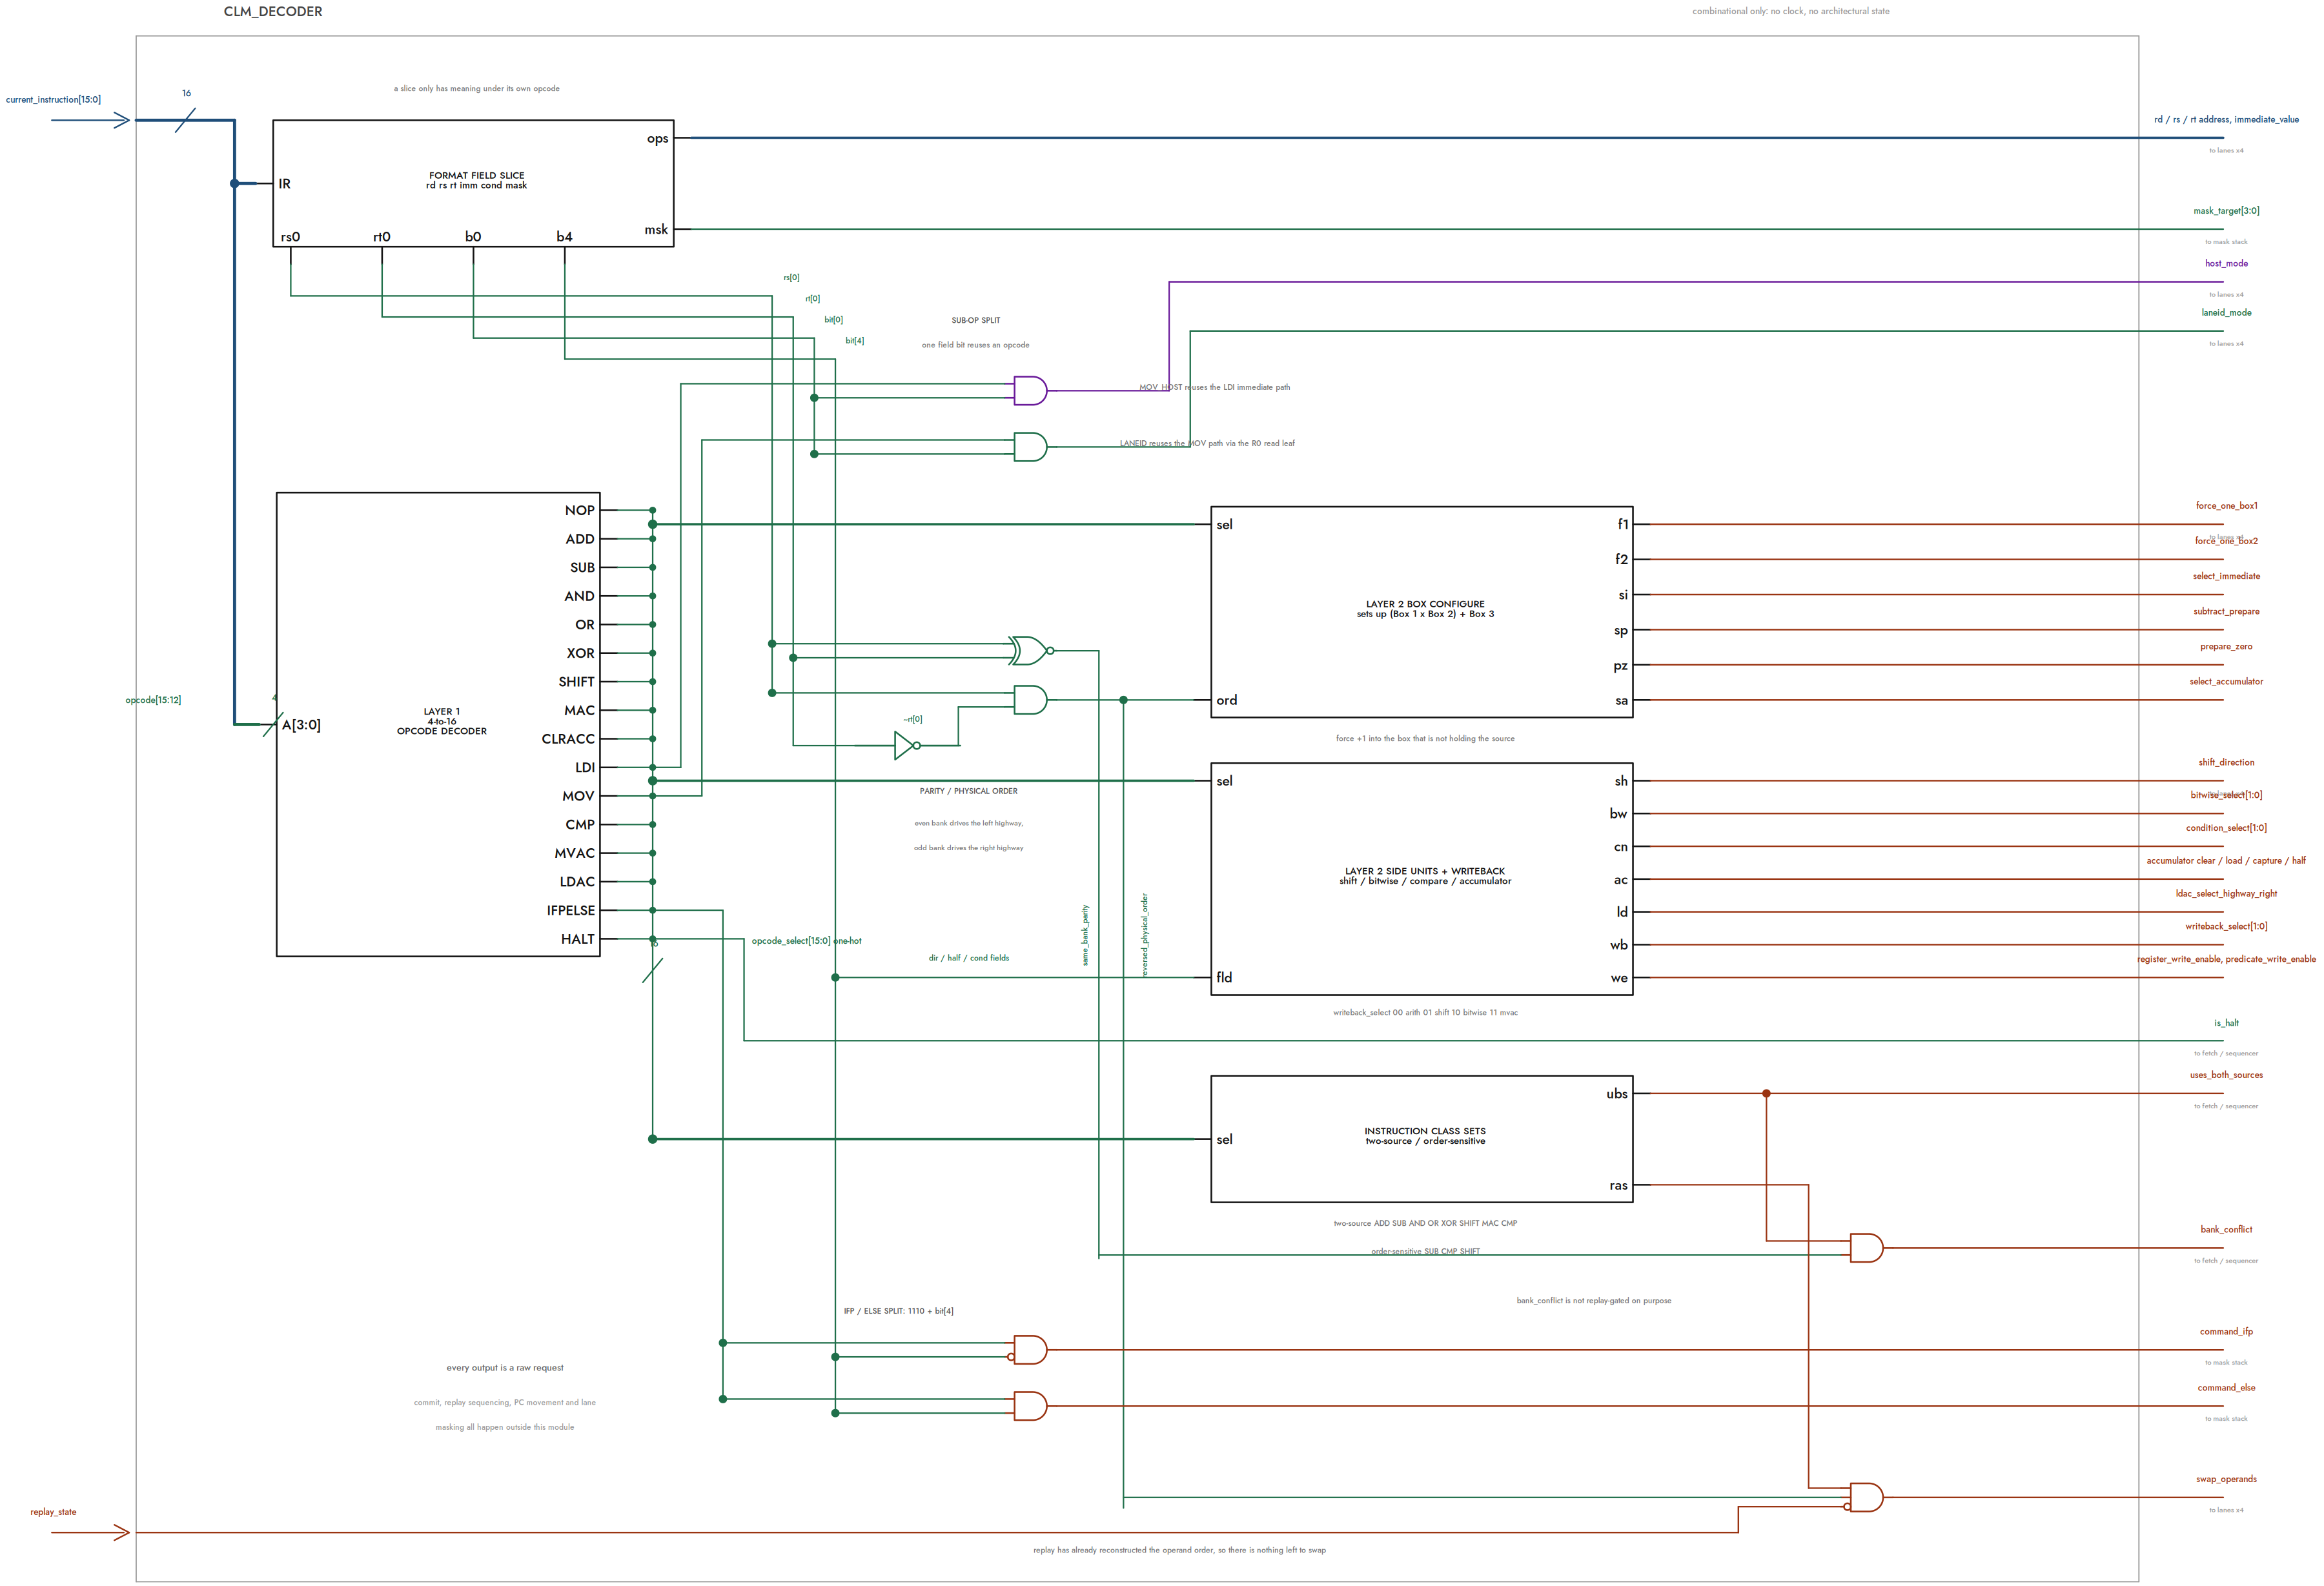Click the CLRACC decoder output label
The height and width of the screenshot is (1586, 2324).
tap(568, 738)
